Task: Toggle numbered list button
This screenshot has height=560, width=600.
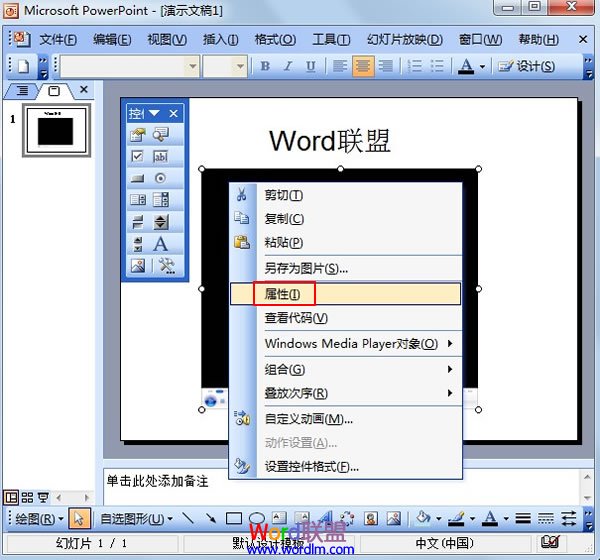Action: 415,66
